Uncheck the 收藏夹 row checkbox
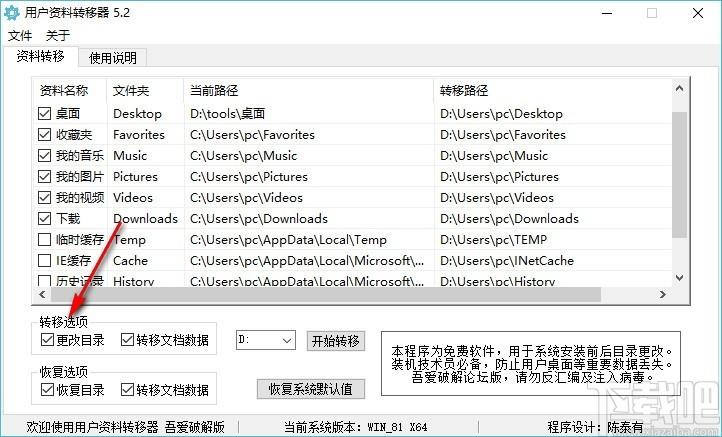Viewport: 722px width, 437px height. 44,134
